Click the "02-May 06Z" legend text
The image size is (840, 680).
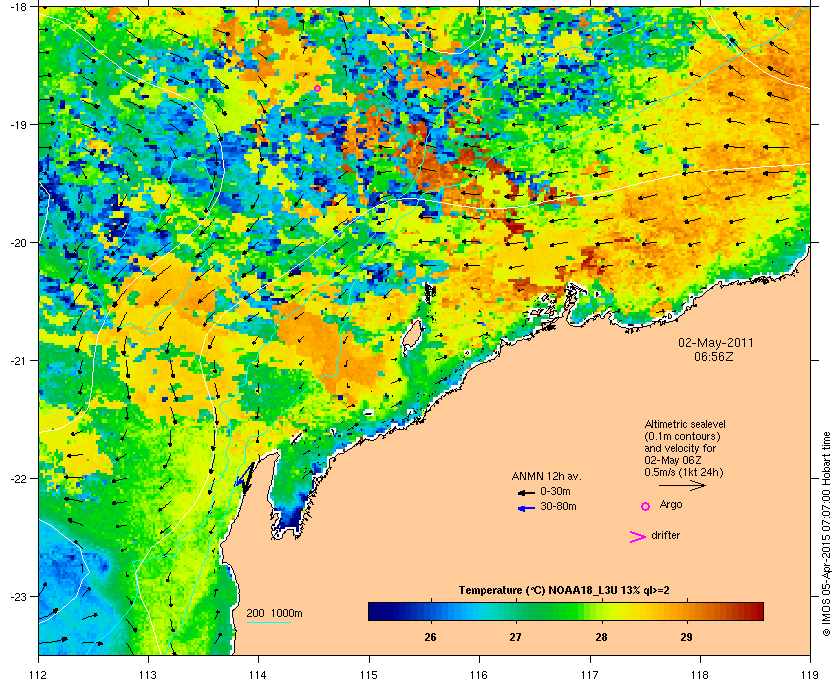pos(673,460)
